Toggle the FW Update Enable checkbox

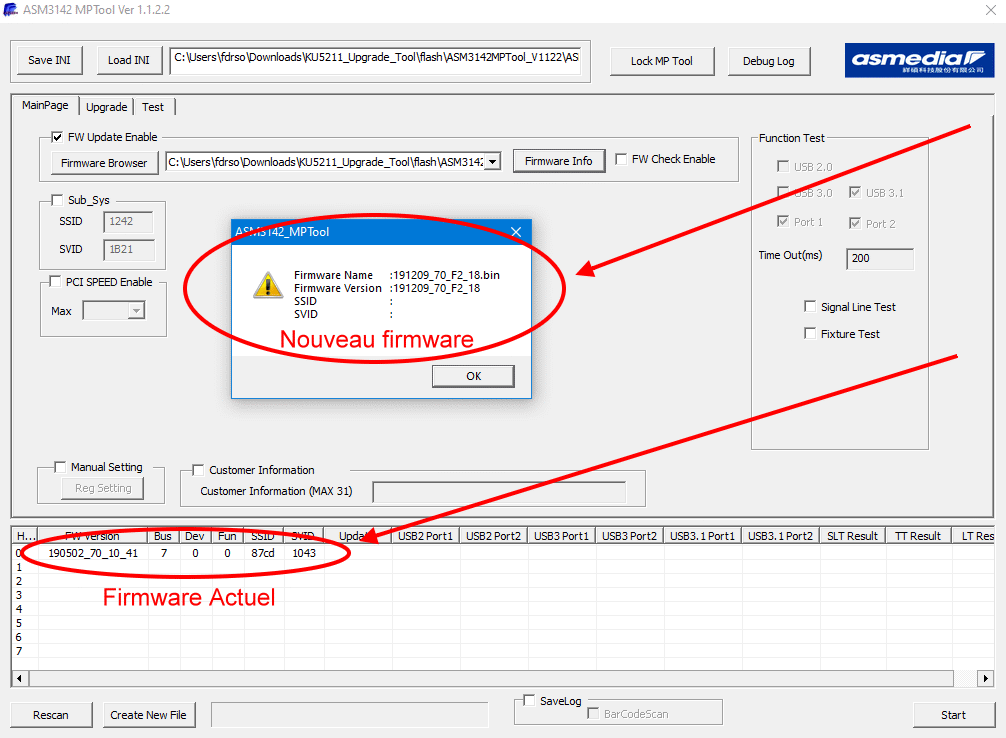pos(57,137)
